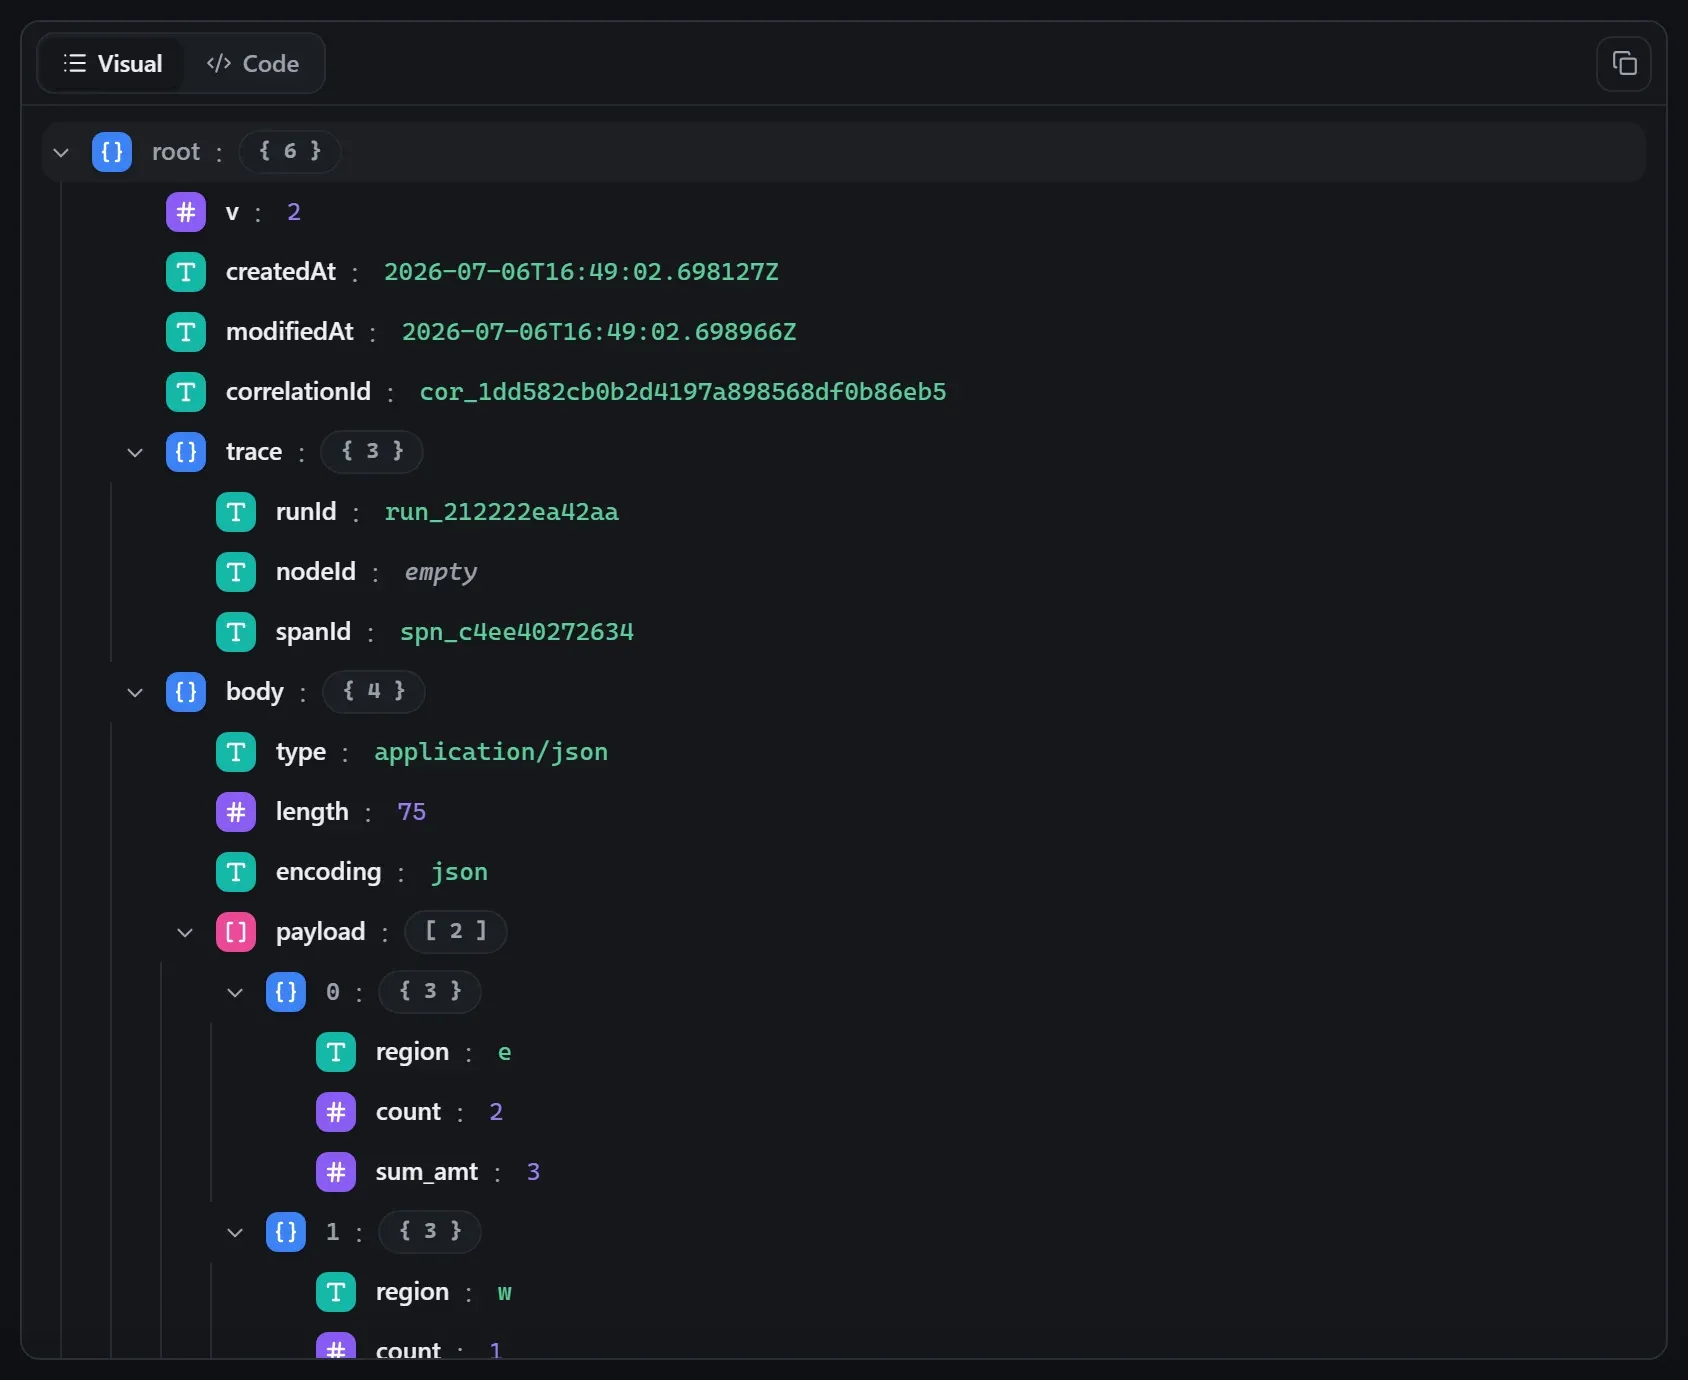Click the payload [ 2 ] count badge
Viewport: 1688px width, 1380px height.
456,932
